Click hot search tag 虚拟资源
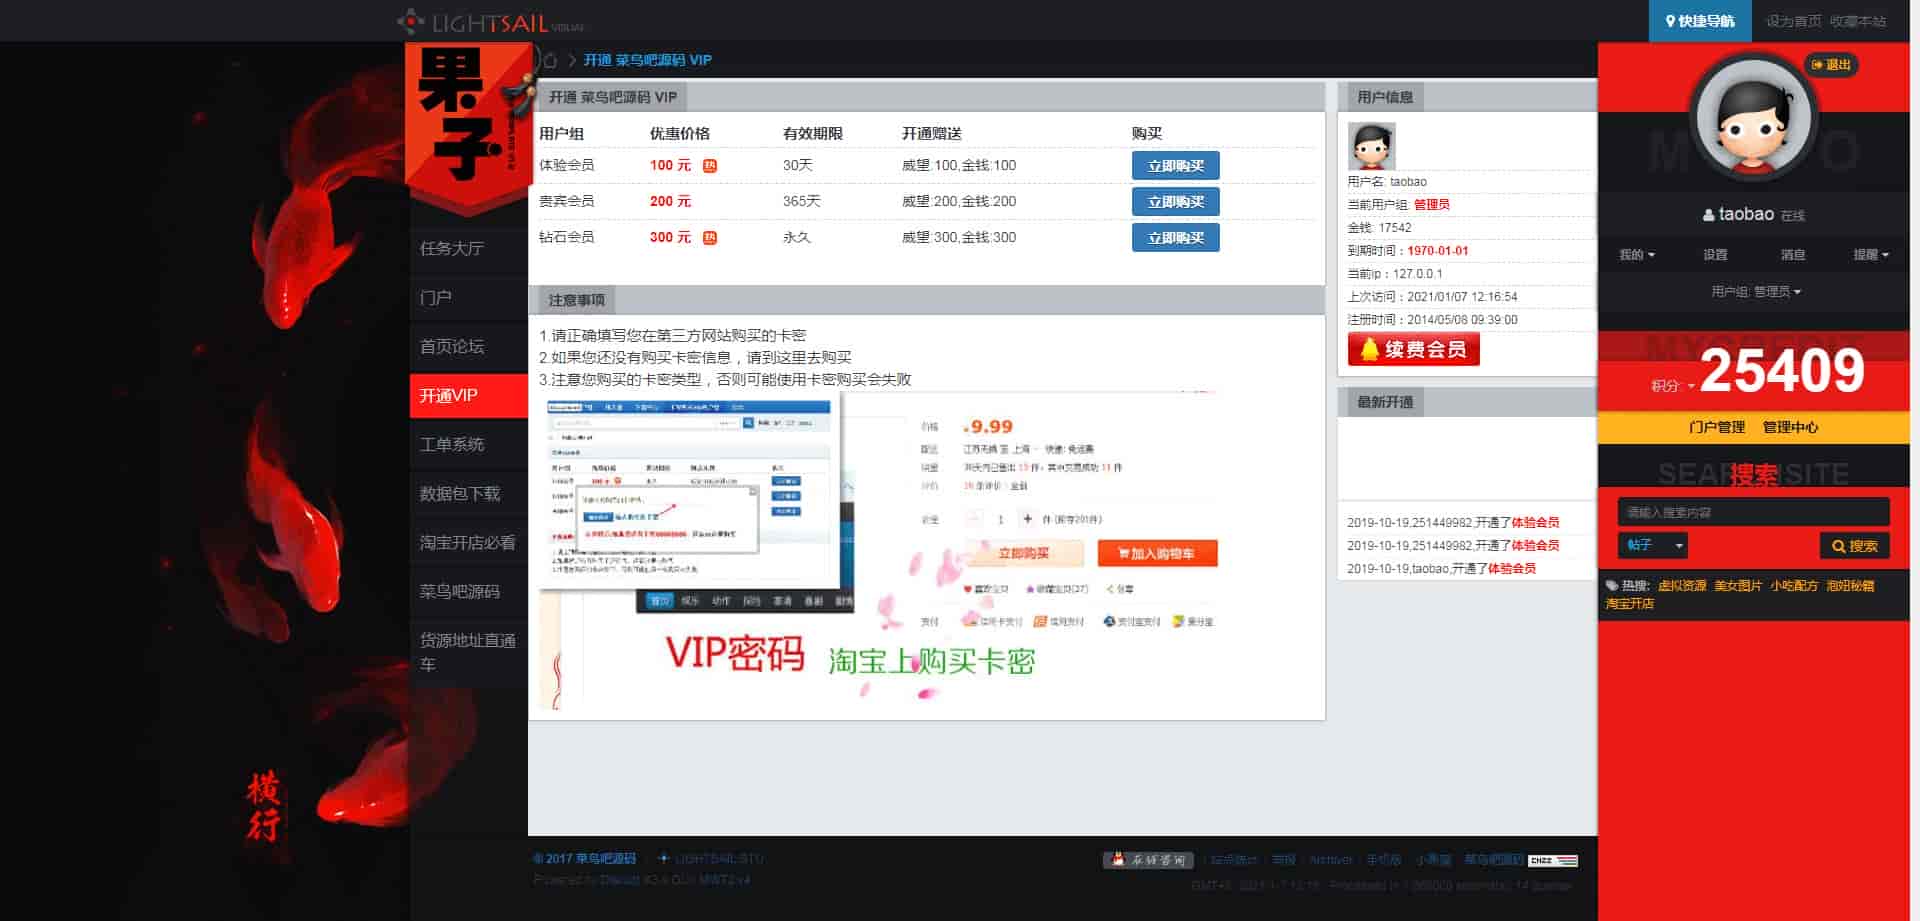The height and width of the screenshot is (921, 1920). tap(1682, 586)
